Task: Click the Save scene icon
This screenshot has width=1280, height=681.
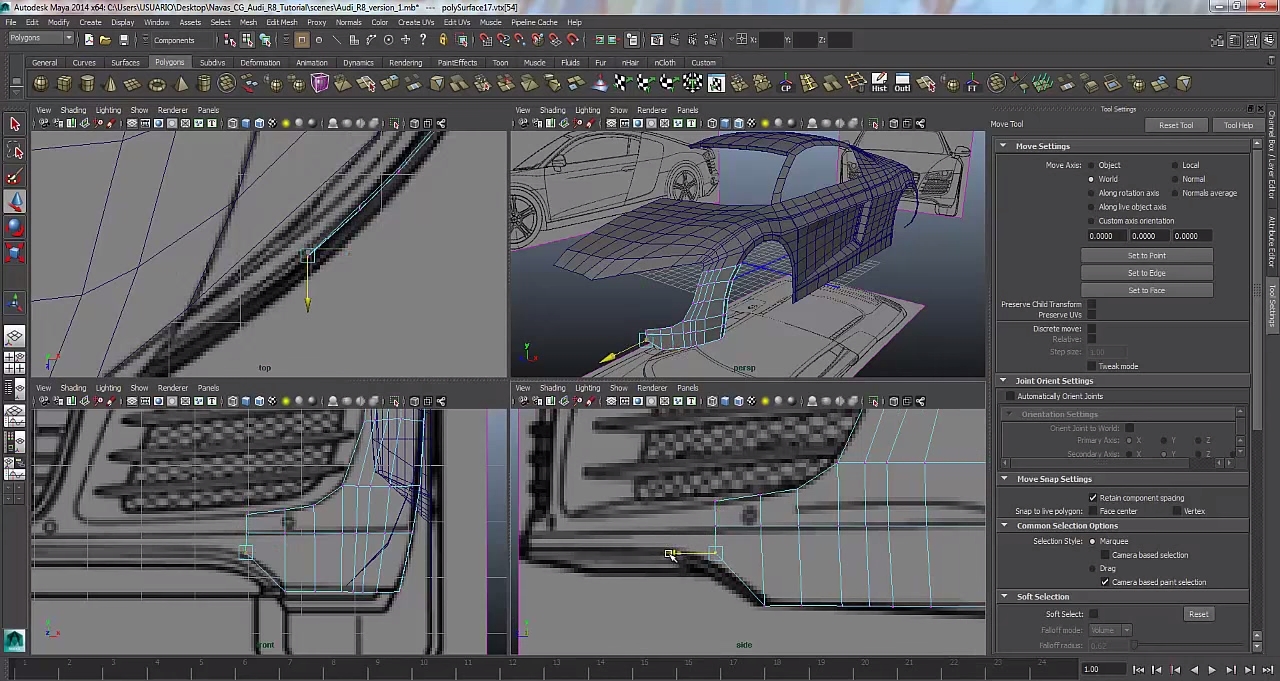Action: pos(124,40)
